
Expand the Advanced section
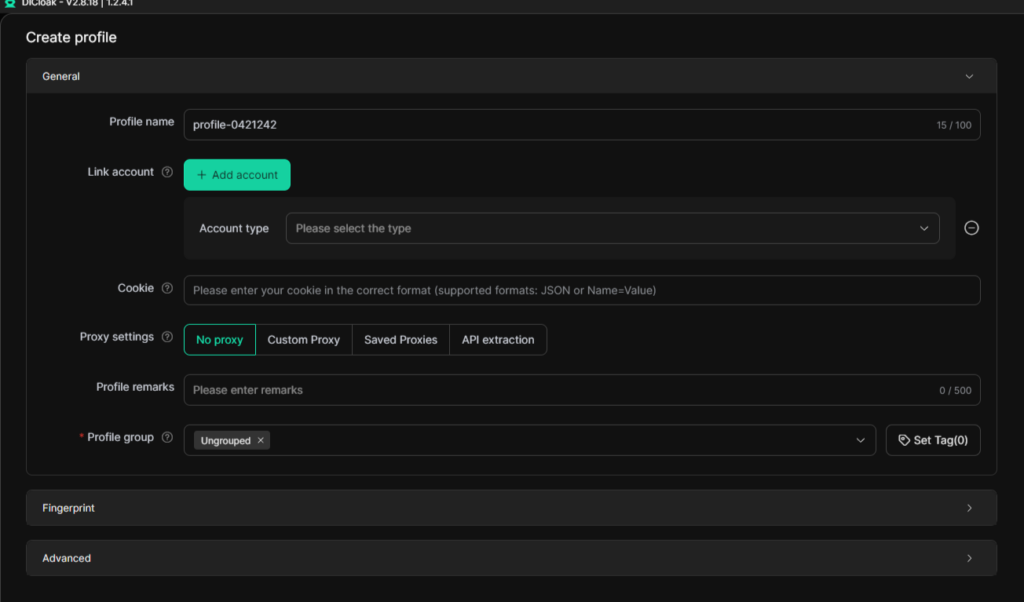[510, 558]
